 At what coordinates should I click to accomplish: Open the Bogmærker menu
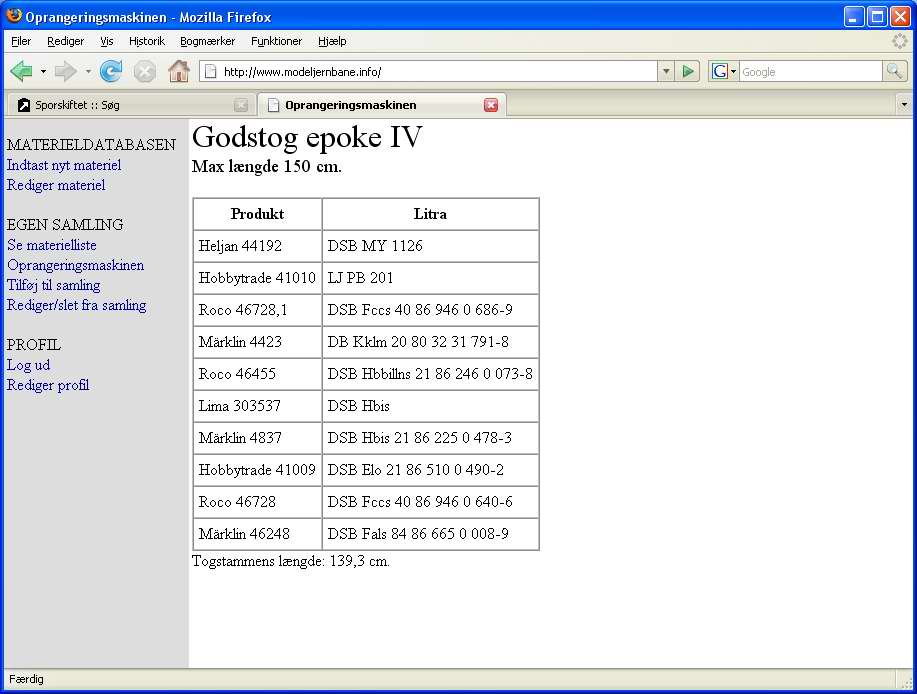pos(208,41)
